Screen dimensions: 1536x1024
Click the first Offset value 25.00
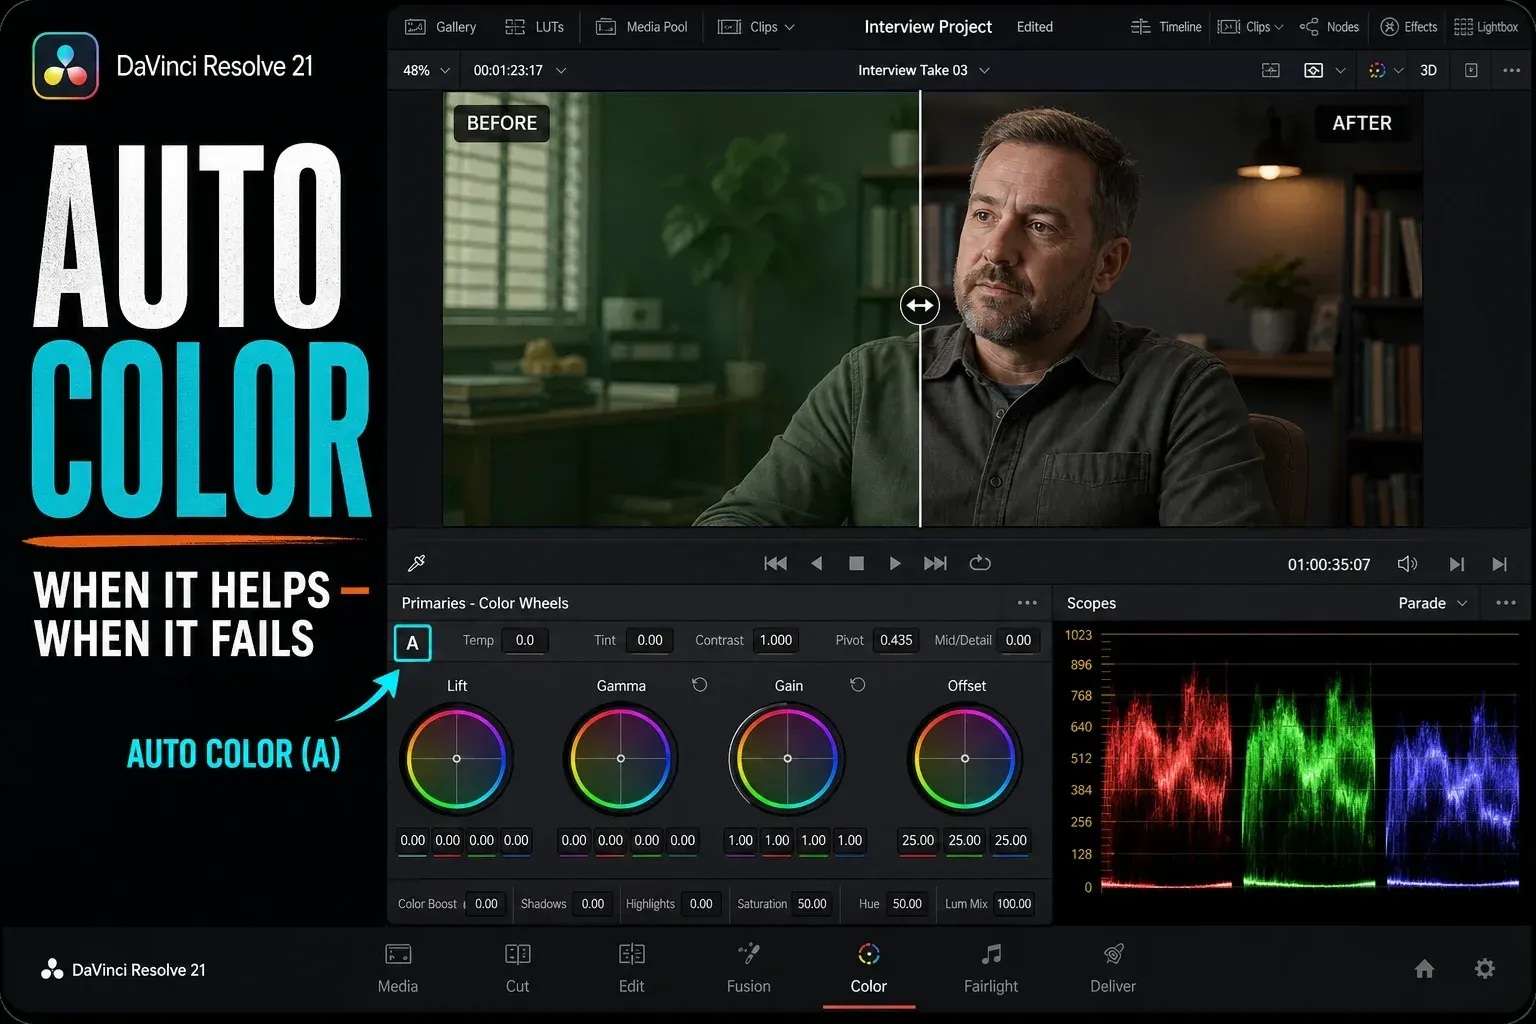click(x=918, y=841)
